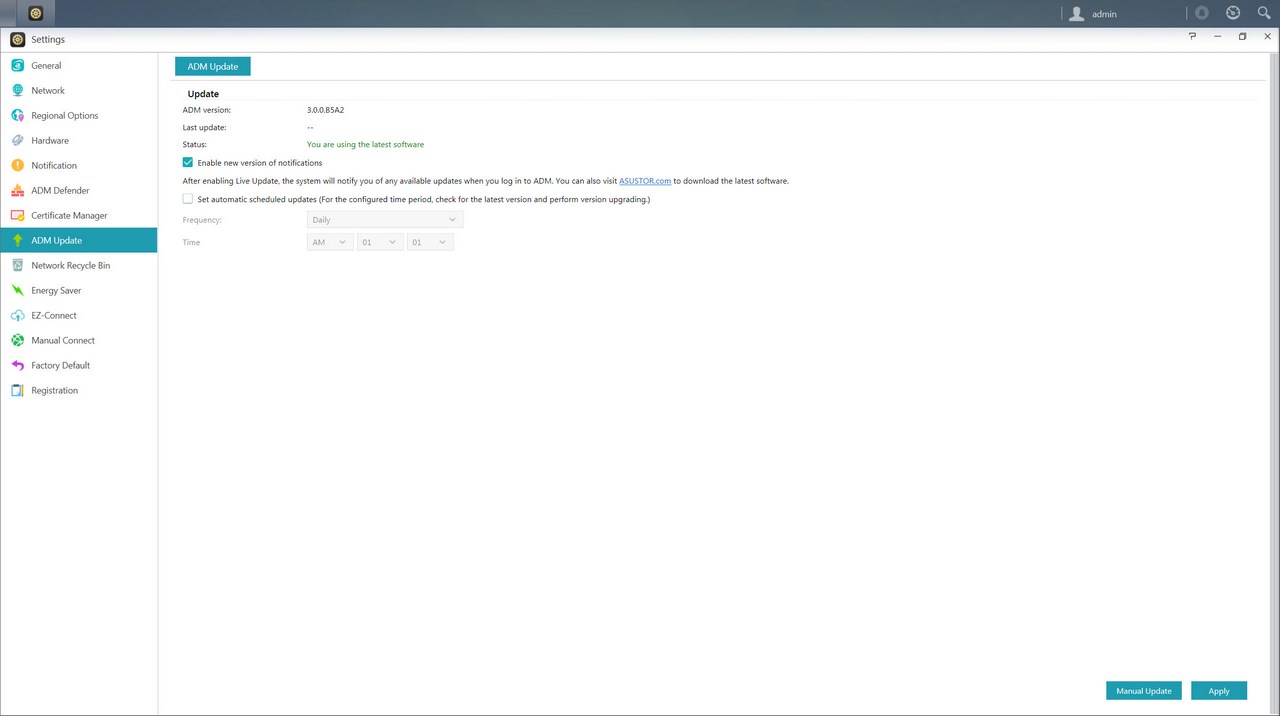Open the Notification label in sidebar
Image resolution: width=1280 pixels, height=716 pixels.
(x=54, y=166)
